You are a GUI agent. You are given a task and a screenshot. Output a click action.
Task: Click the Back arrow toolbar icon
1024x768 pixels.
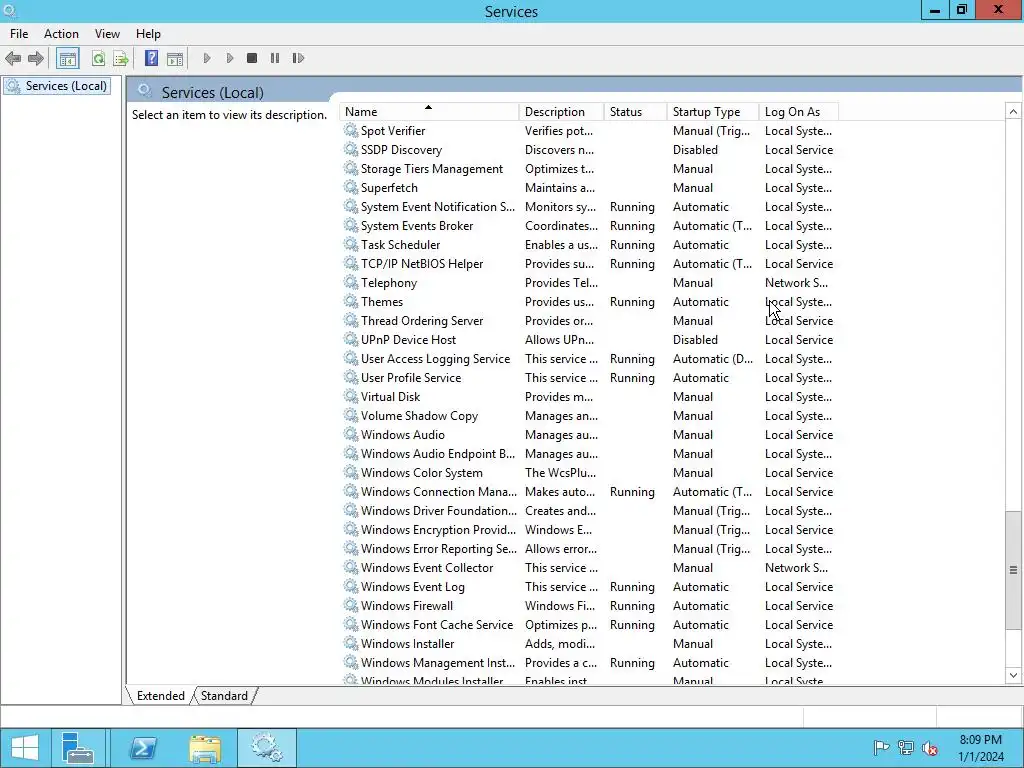click(x=13, y=59)
